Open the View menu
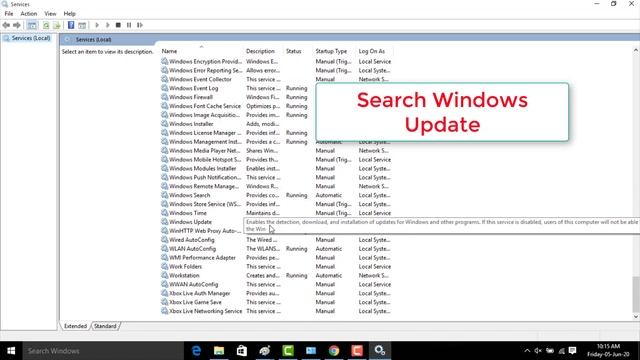The width and height of the screenshot is (640, 360). (50, 13)
